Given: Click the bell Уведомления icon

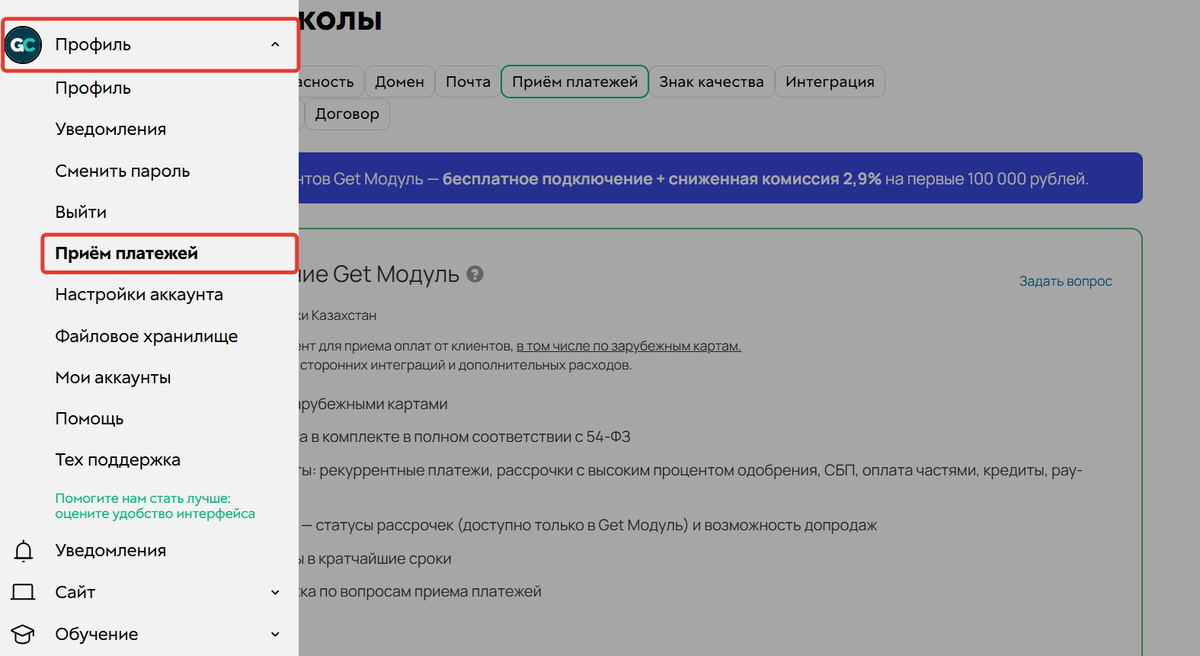Looking at the screenshot, I should [x=23, y=551].
